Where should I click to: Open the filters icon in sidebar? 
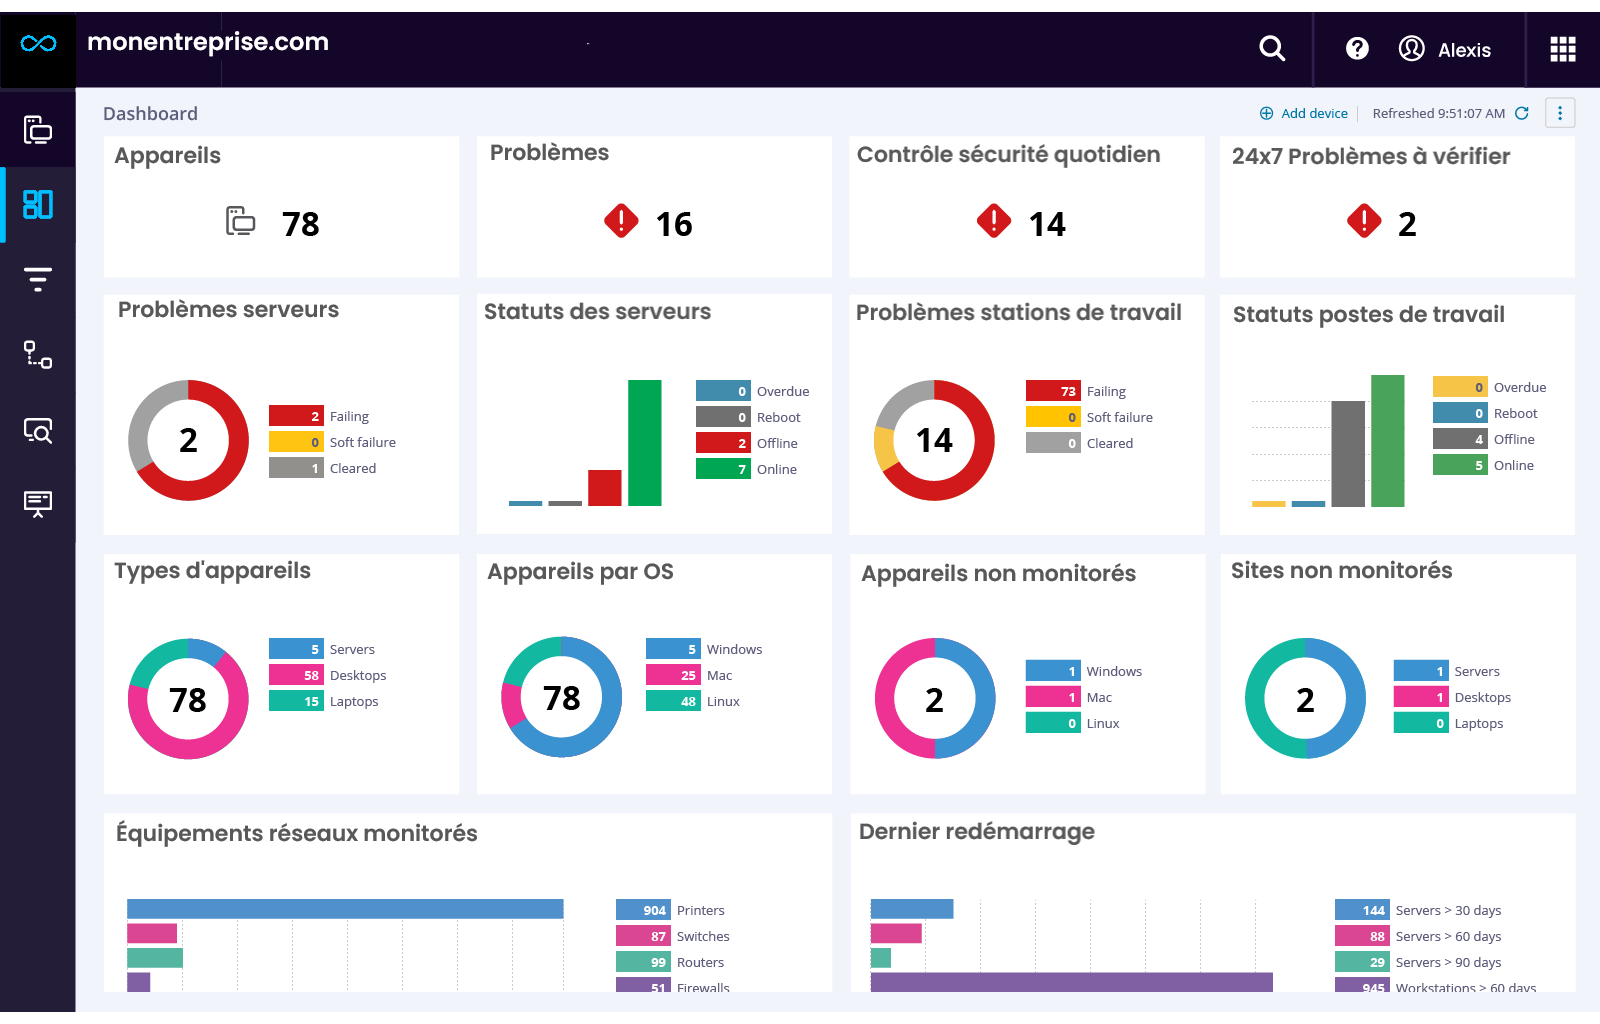(38, 279)
